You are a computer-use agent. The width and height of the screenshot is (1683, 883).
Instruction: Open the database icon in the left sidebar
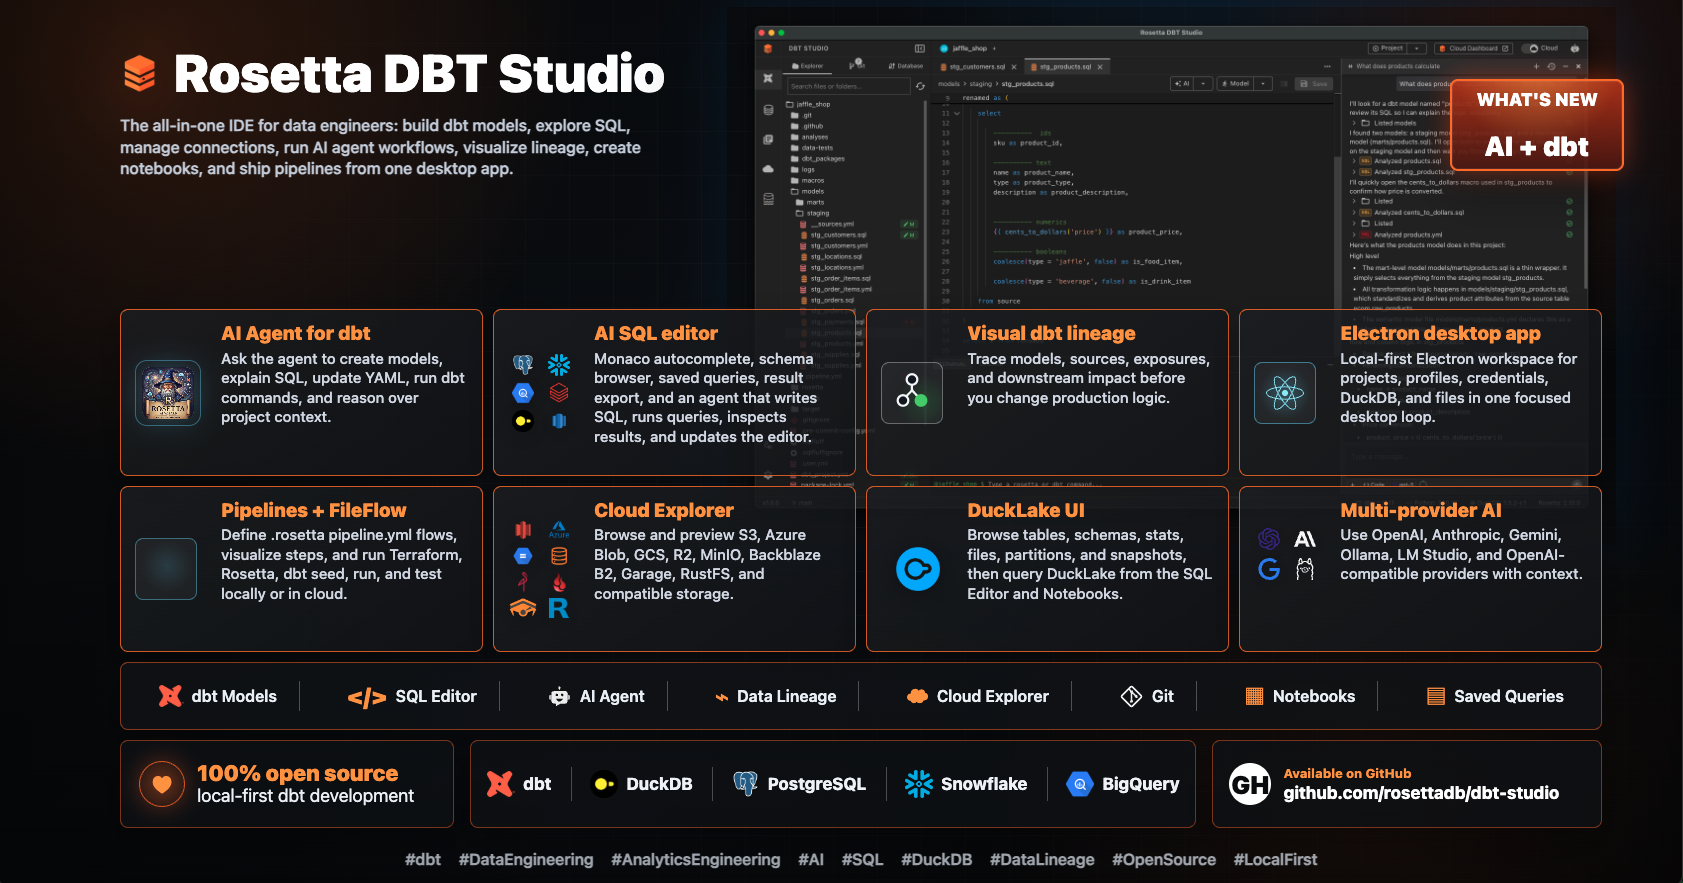point(768,110)
